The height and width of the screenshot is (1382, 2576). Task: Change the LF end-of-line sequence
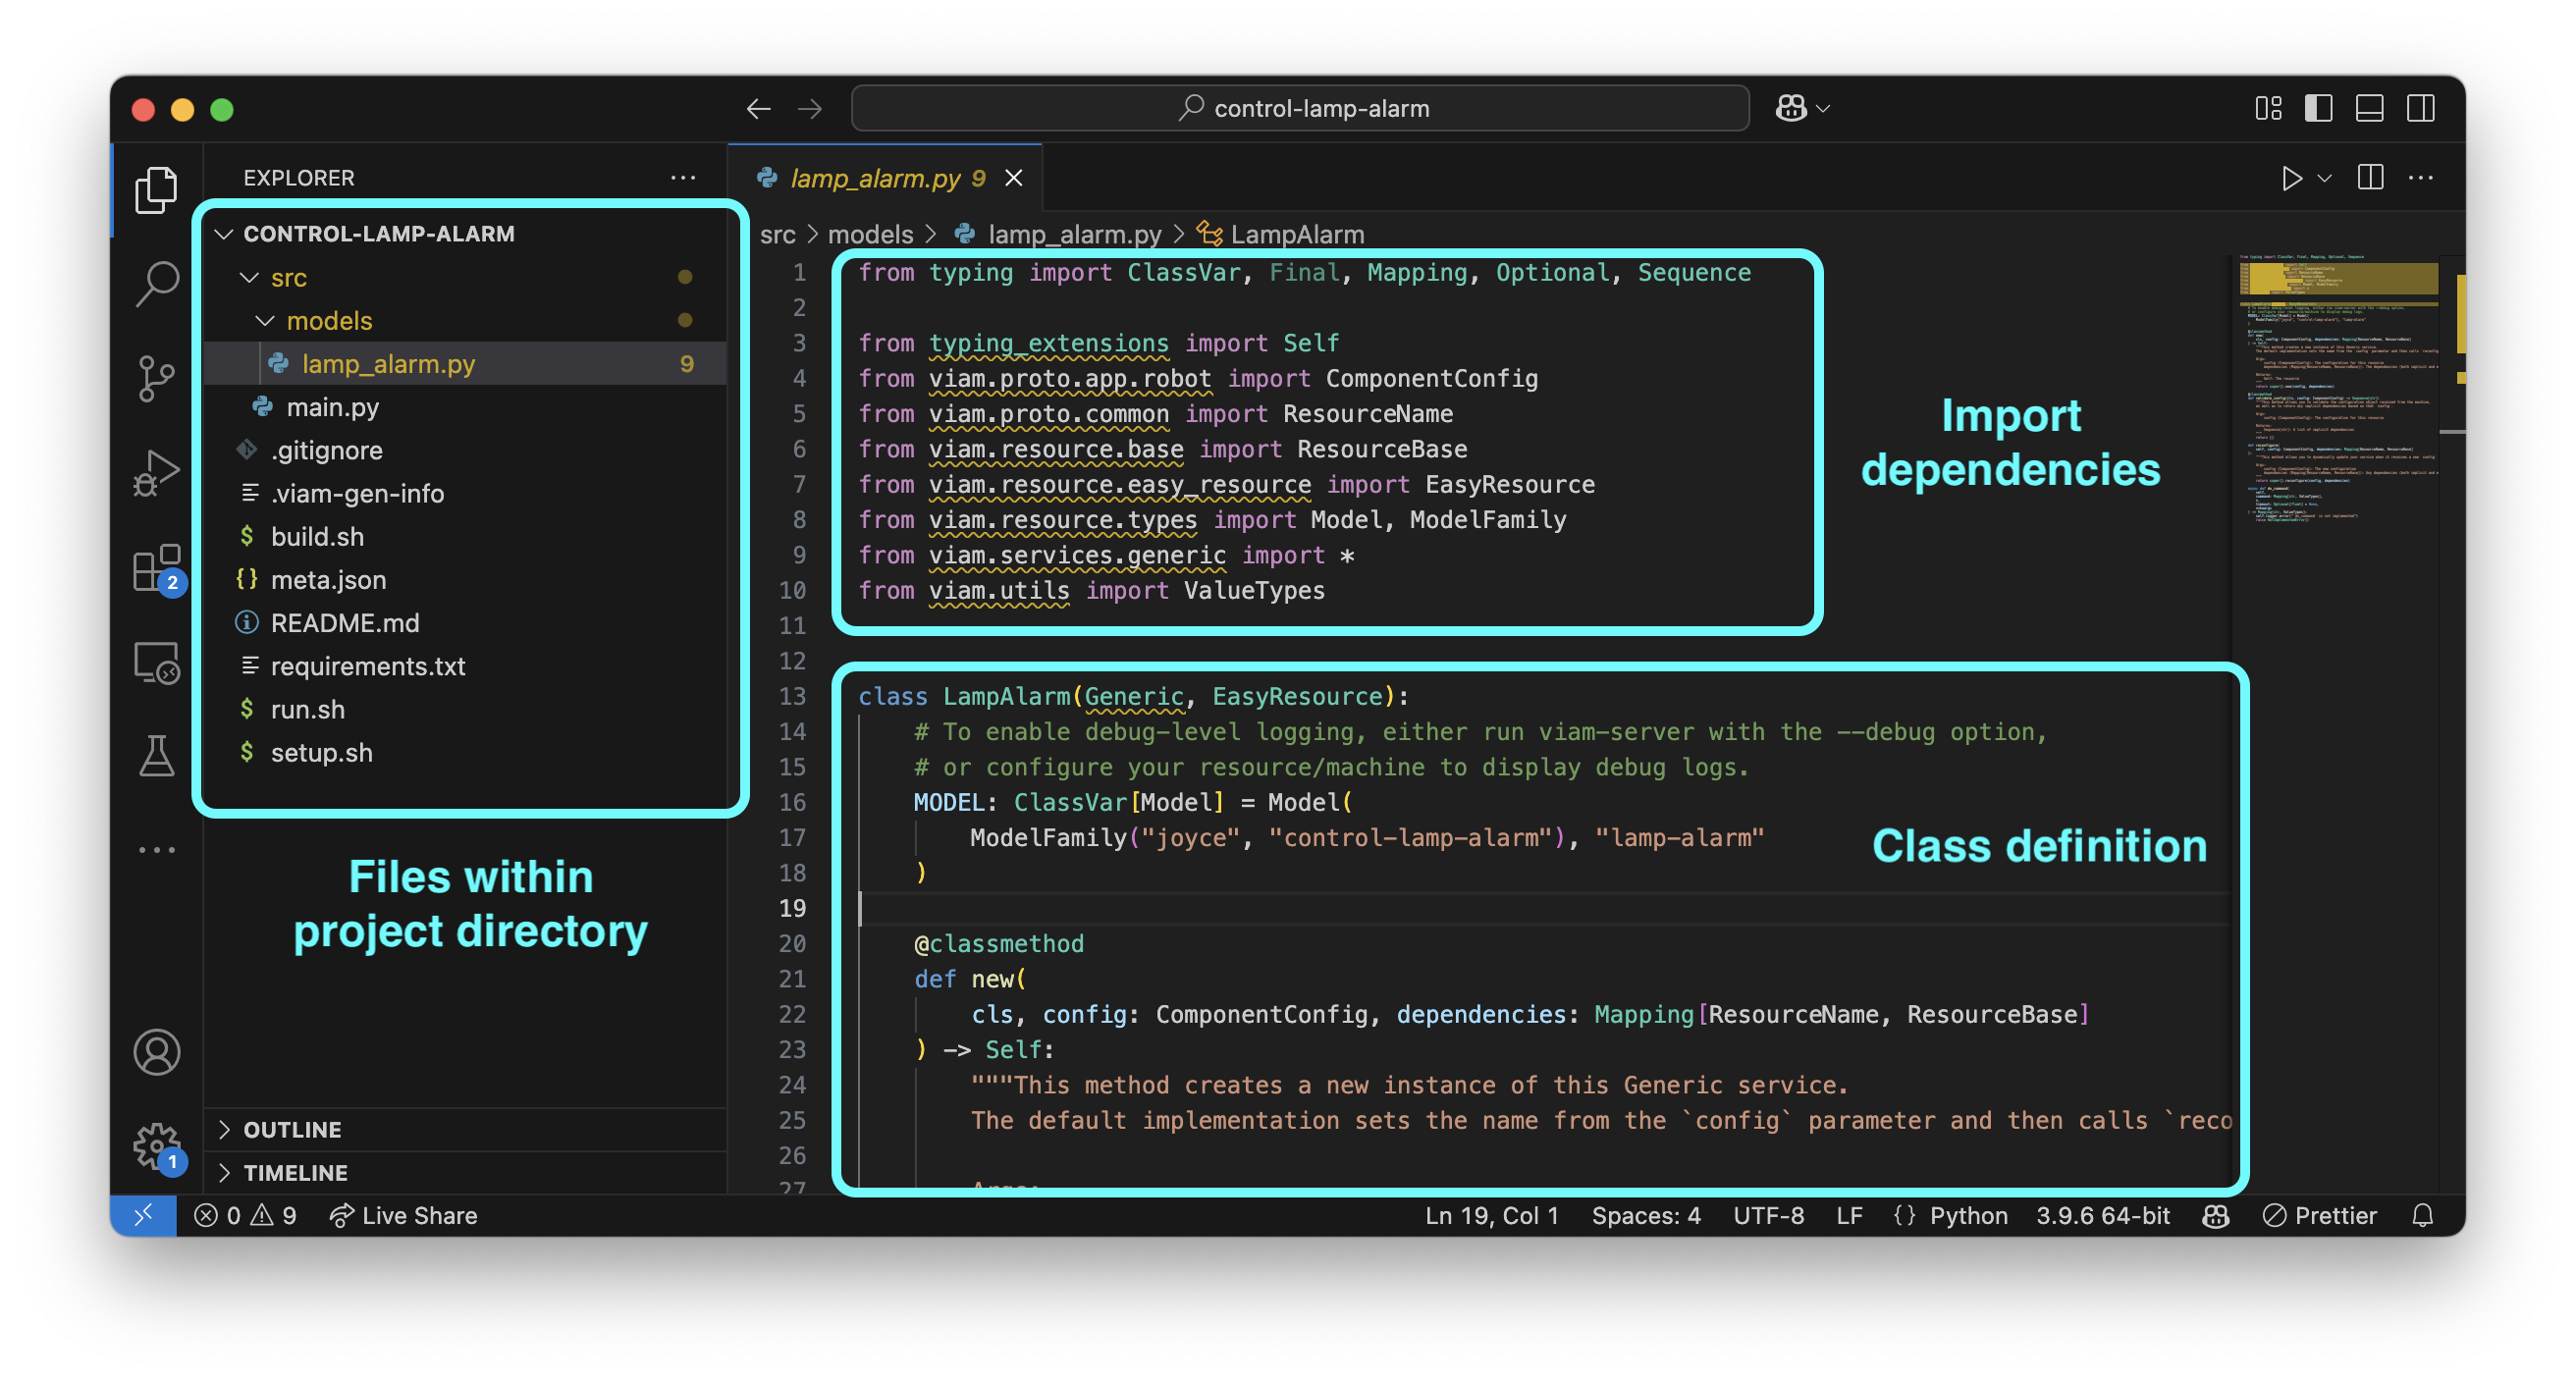[x=1849, y=1215]
